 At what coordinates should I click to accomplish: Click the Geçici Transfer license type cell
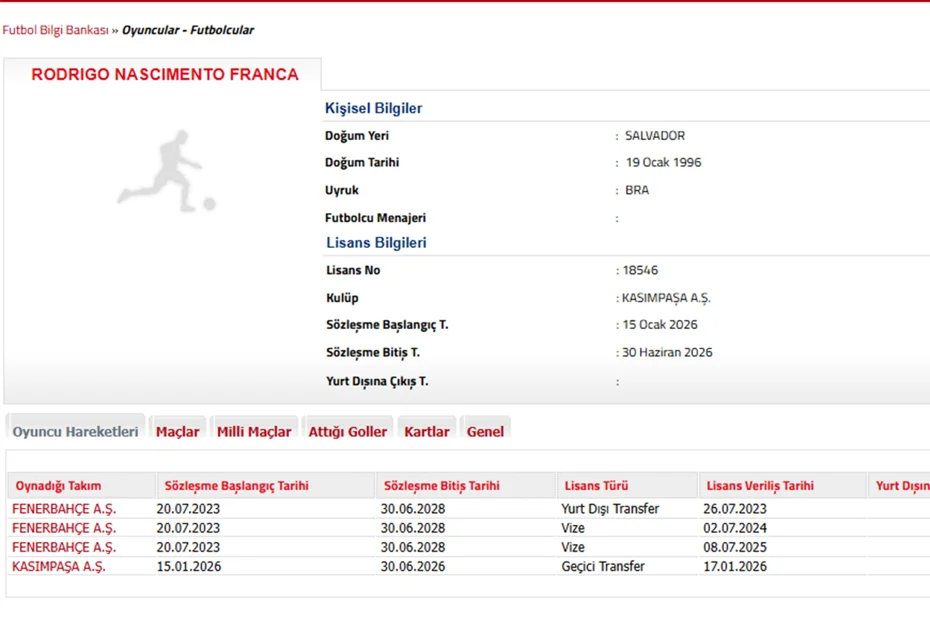(602, 566)
